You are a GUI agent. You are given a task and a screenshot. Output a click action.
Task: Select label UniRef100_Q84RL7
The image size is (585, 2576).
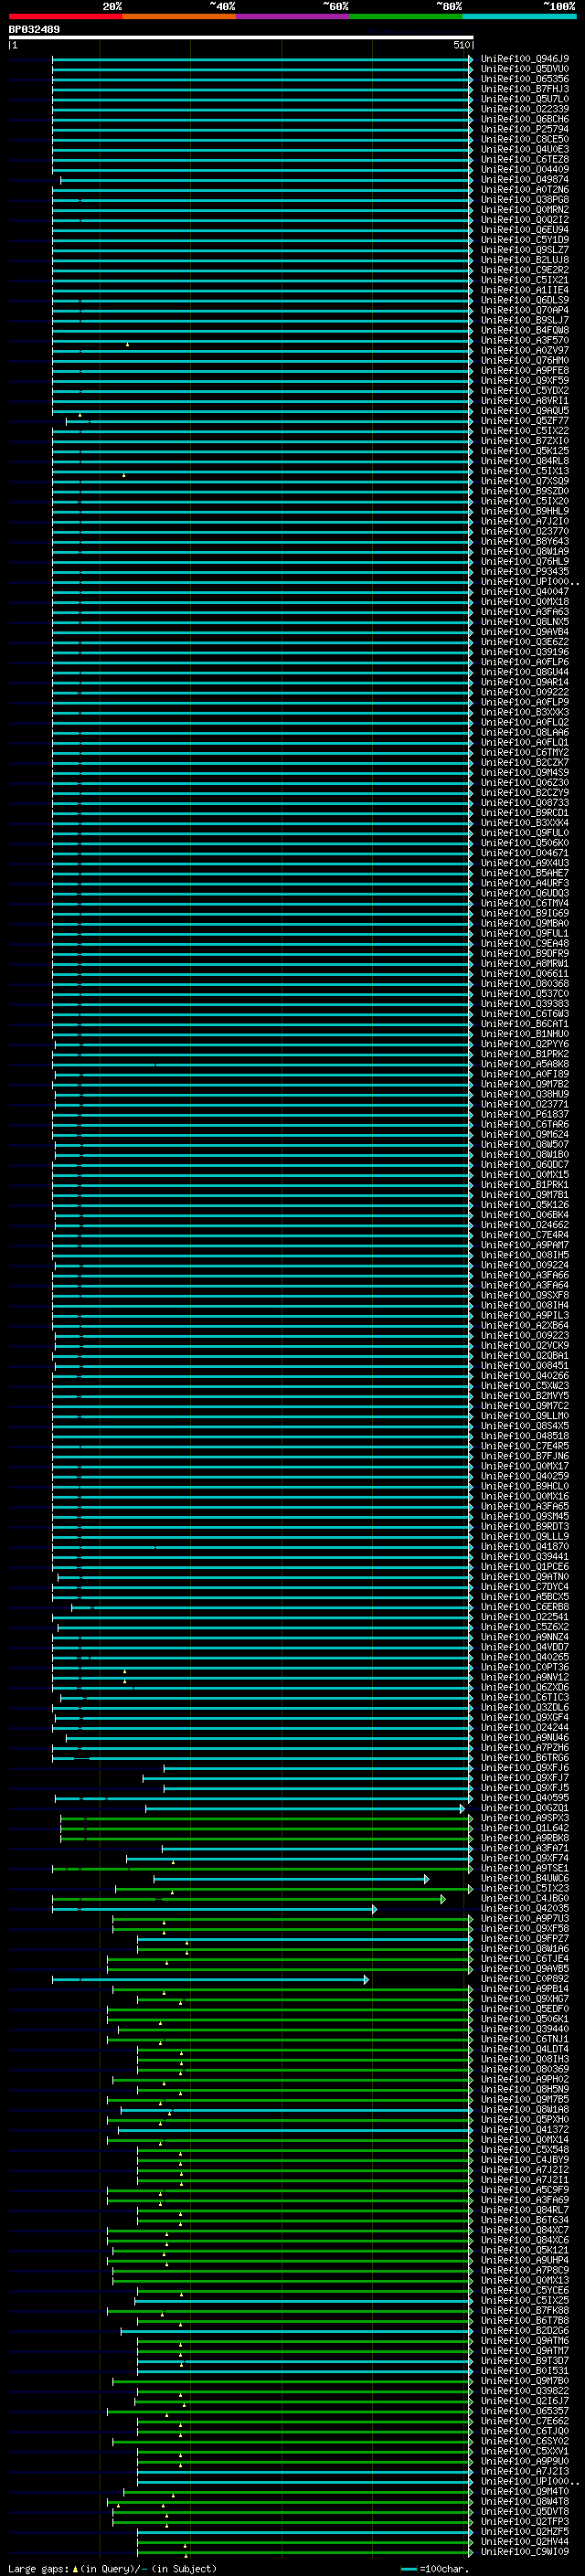(525, 2210)
